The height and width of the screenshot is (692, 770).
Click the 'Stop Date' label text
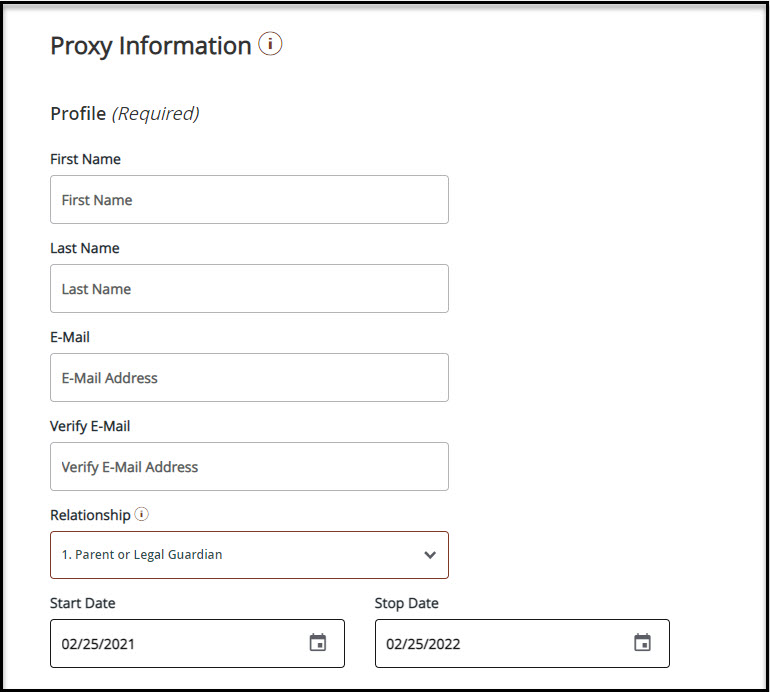(x=406, y=603)
